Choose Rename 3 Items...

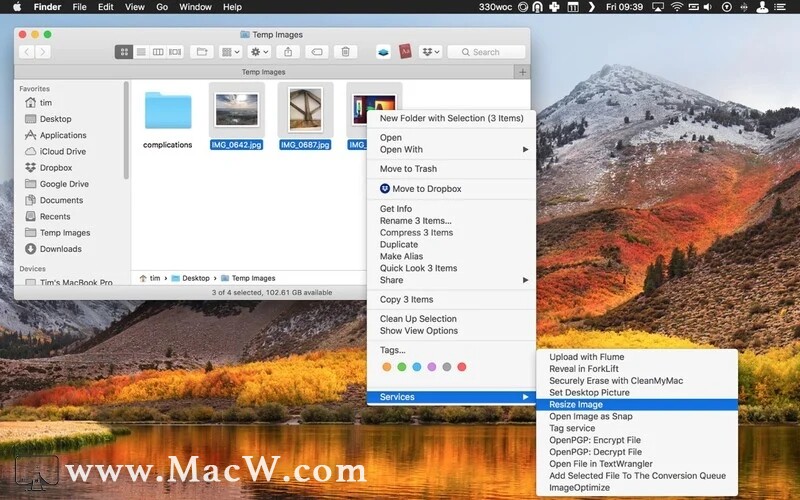[x=452, y=221]
